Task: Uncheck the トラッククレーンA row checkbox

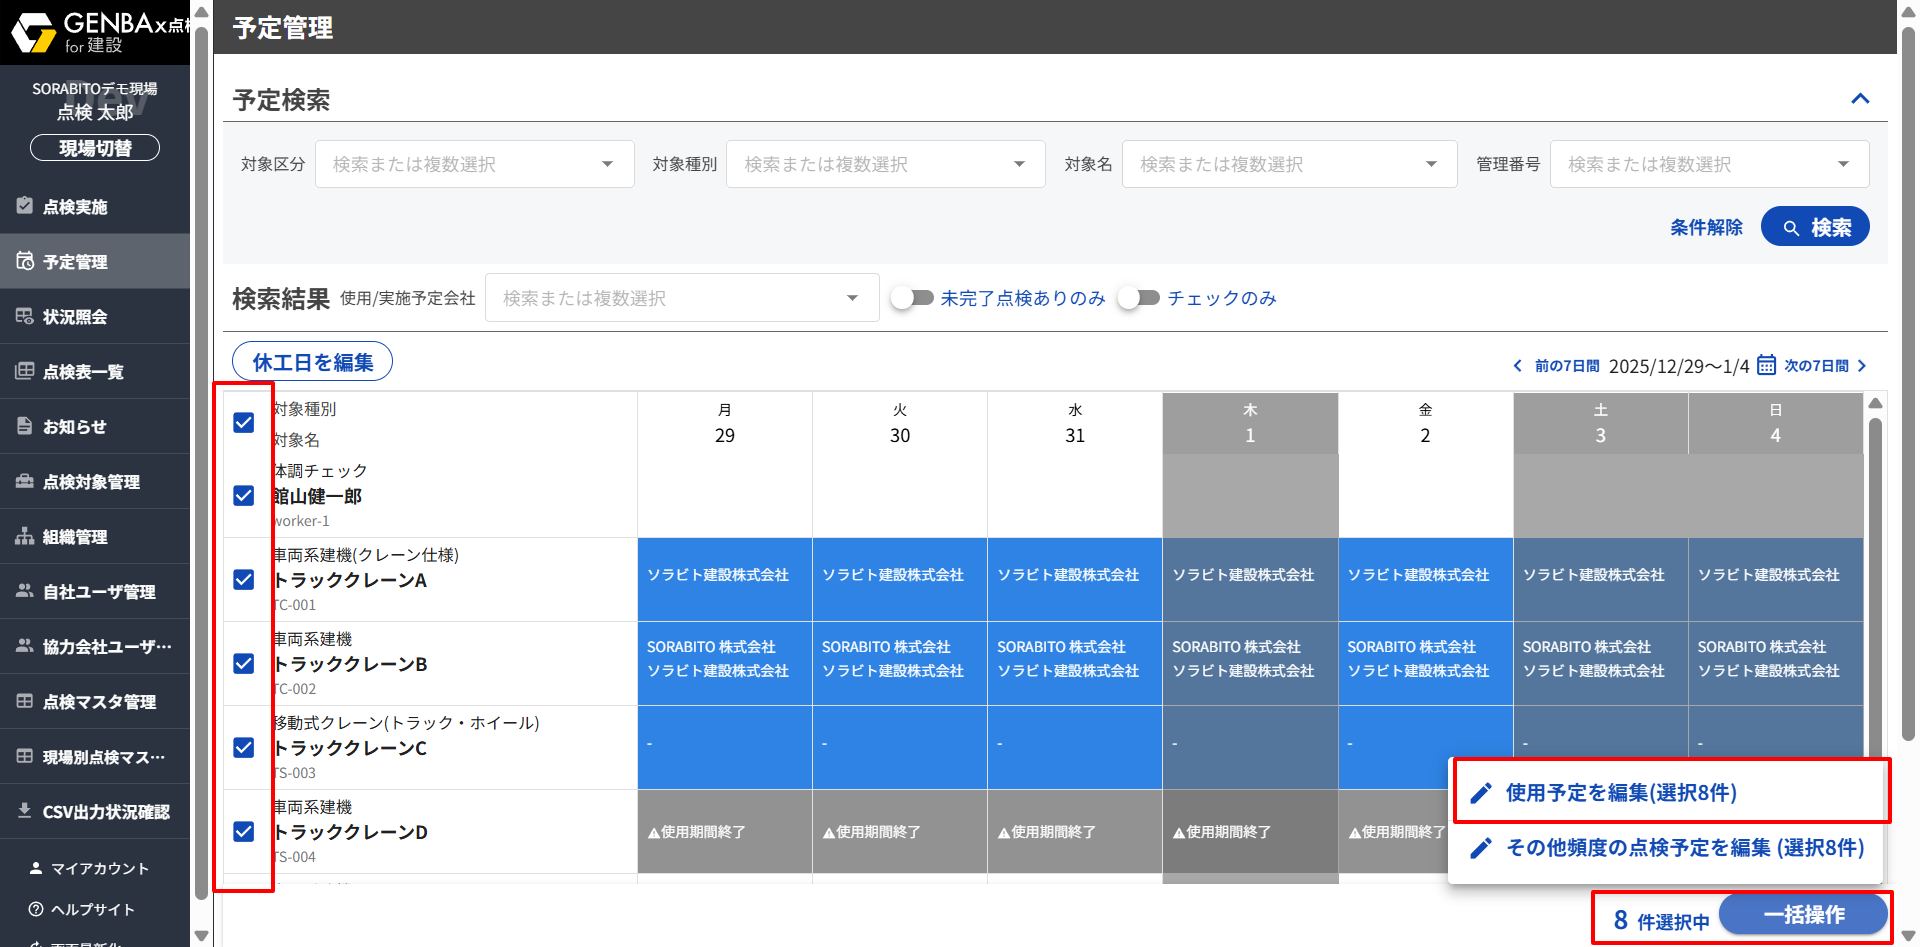Action: pos(244,580)
